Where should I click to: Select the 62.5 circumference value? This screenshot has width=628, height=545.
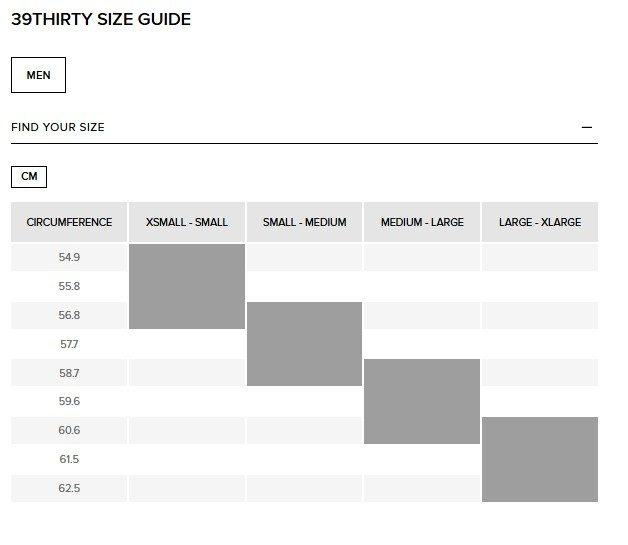(x=69, y=489)
